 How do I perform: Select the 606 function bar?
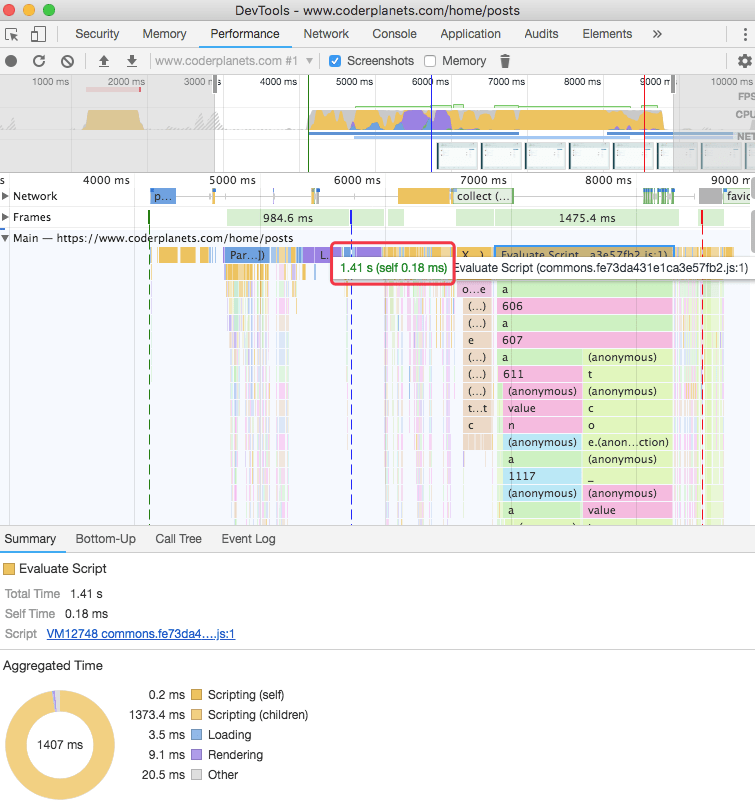click(x=584, y=306)
